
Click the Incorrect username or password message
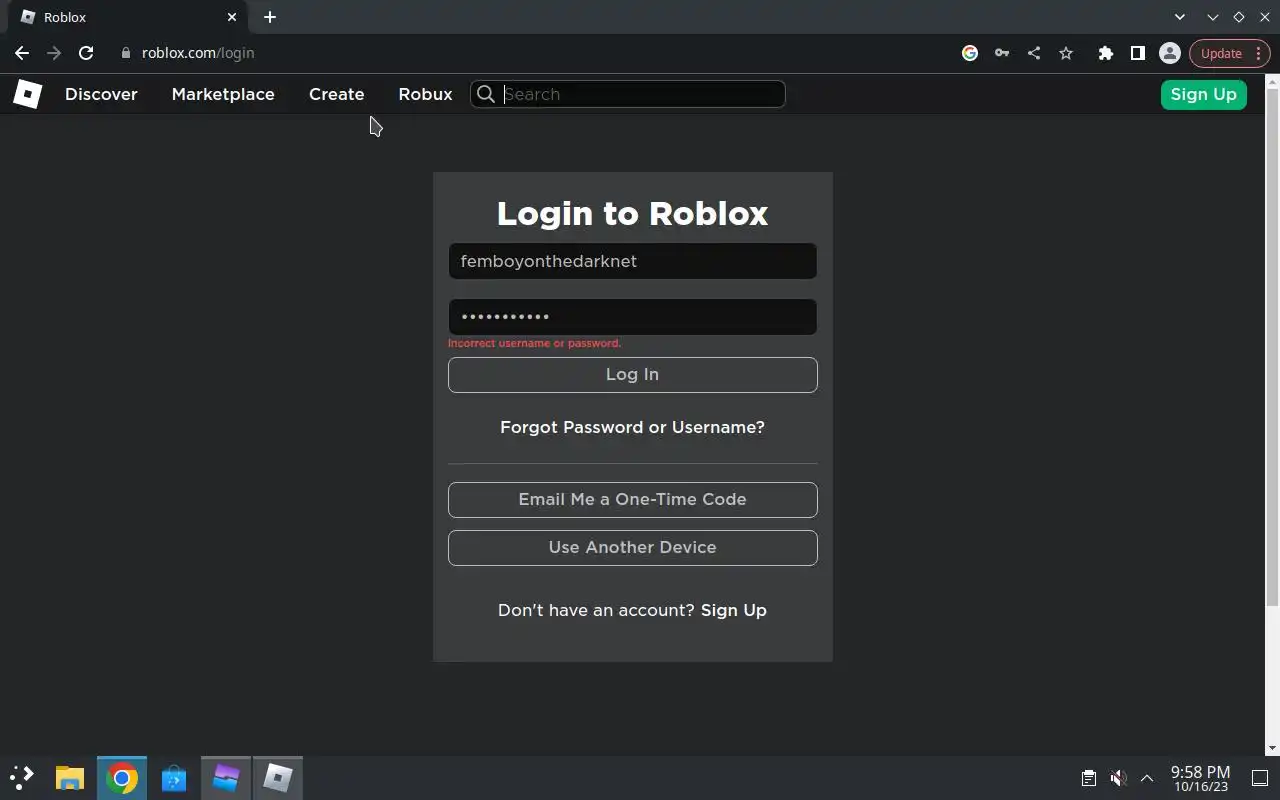[x=535, y=343]
